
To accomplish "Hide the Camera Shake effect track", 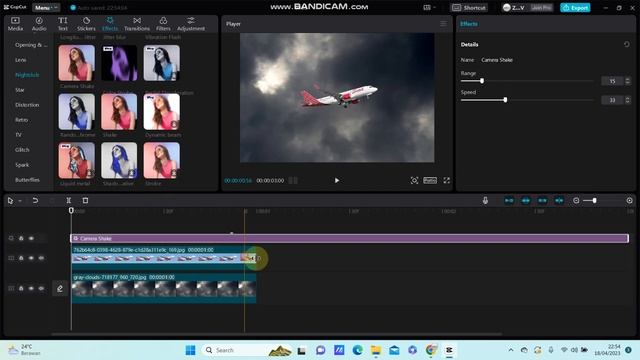I will tap(31, 238).
